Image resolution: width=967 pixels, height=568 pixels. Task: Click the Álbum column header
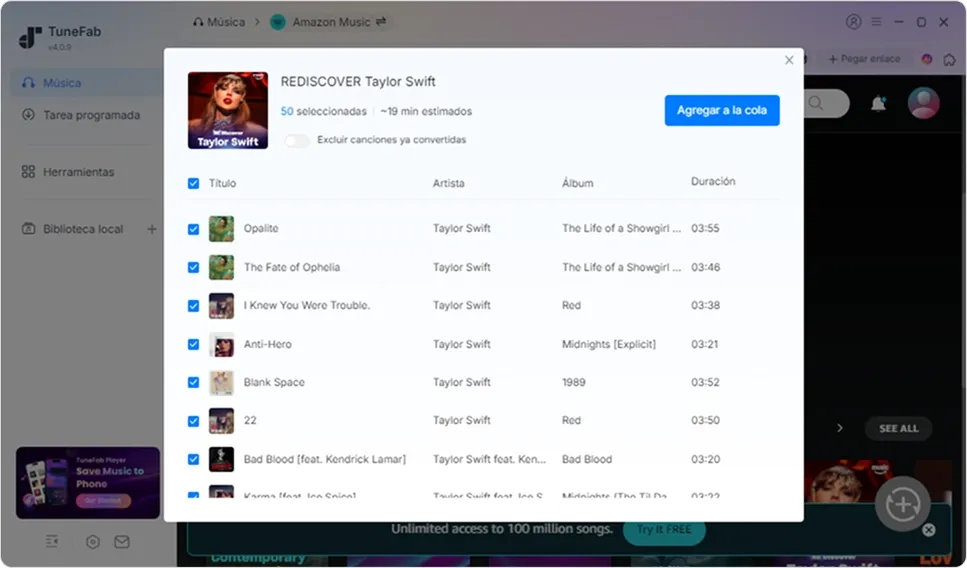577,183
